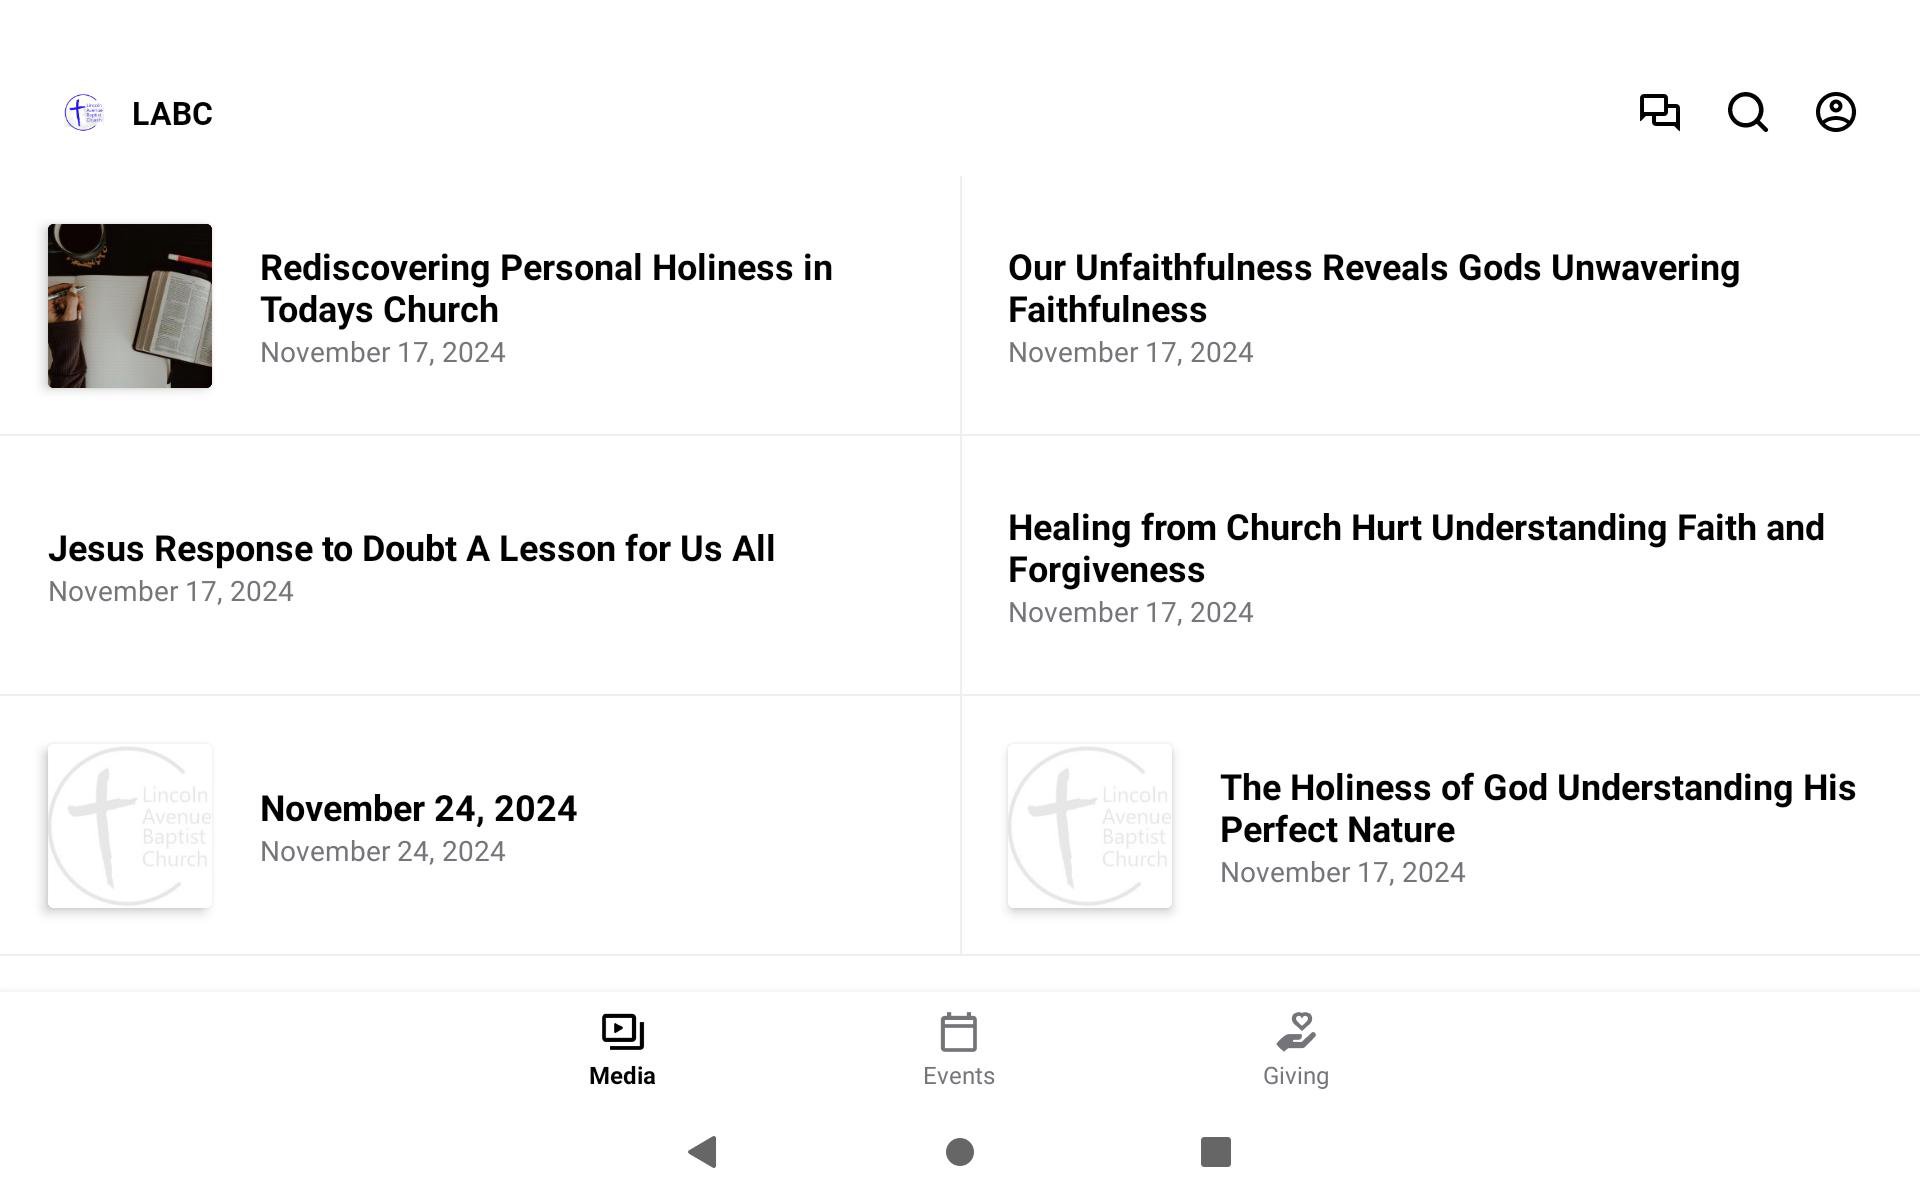Open Our Unfaithfulness Reveals Gods Unwavering Faithfulness
1920x1200 pixels.
click(x=1373, y=289)
